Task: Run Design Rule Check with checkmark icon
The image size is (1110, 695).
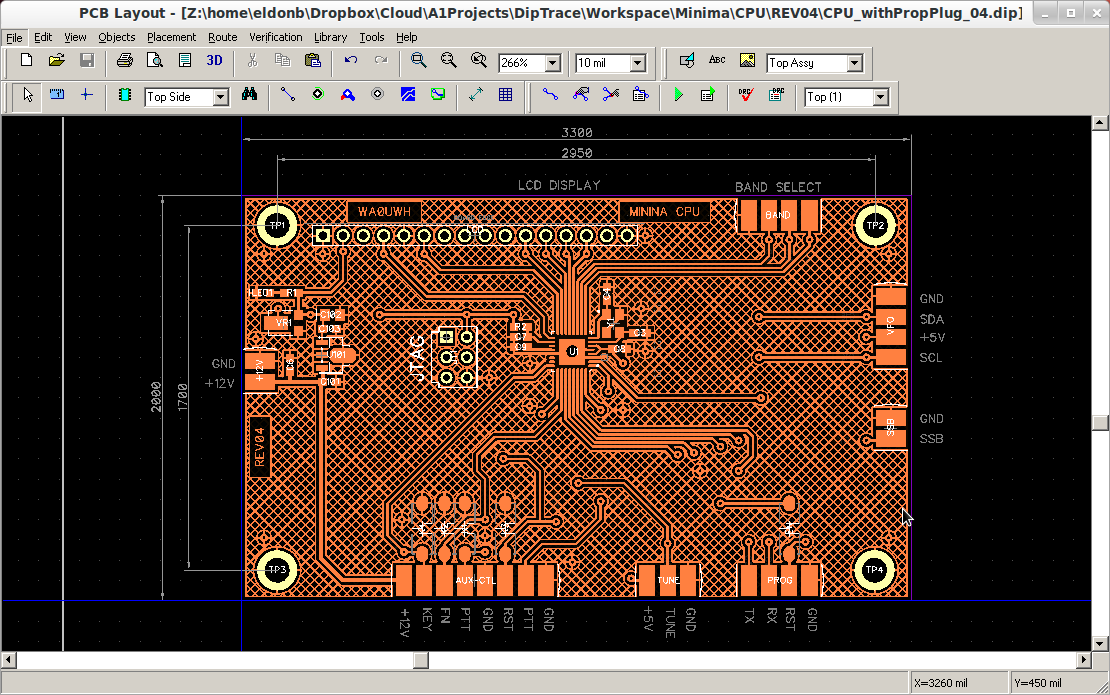Action: (746, 96)
